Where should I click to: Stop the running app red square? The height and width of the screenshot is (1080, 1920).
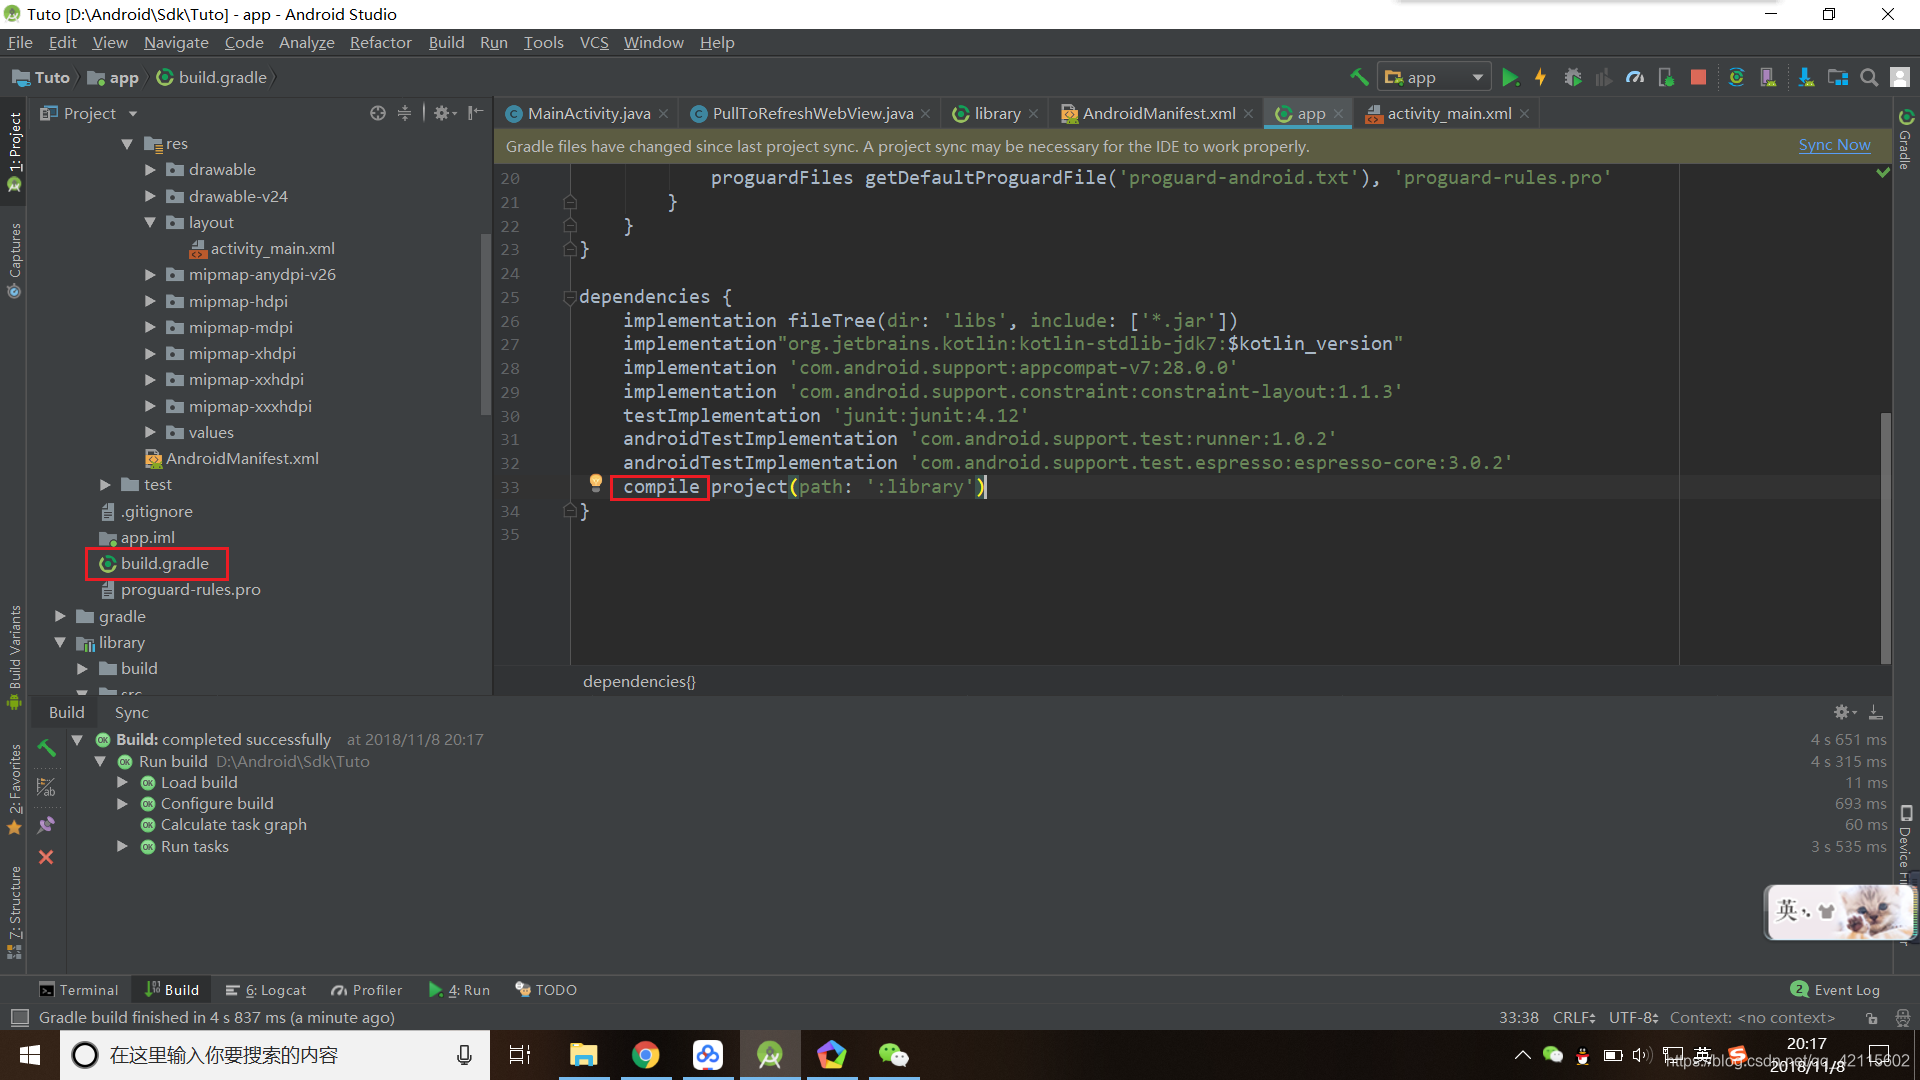1698,77
